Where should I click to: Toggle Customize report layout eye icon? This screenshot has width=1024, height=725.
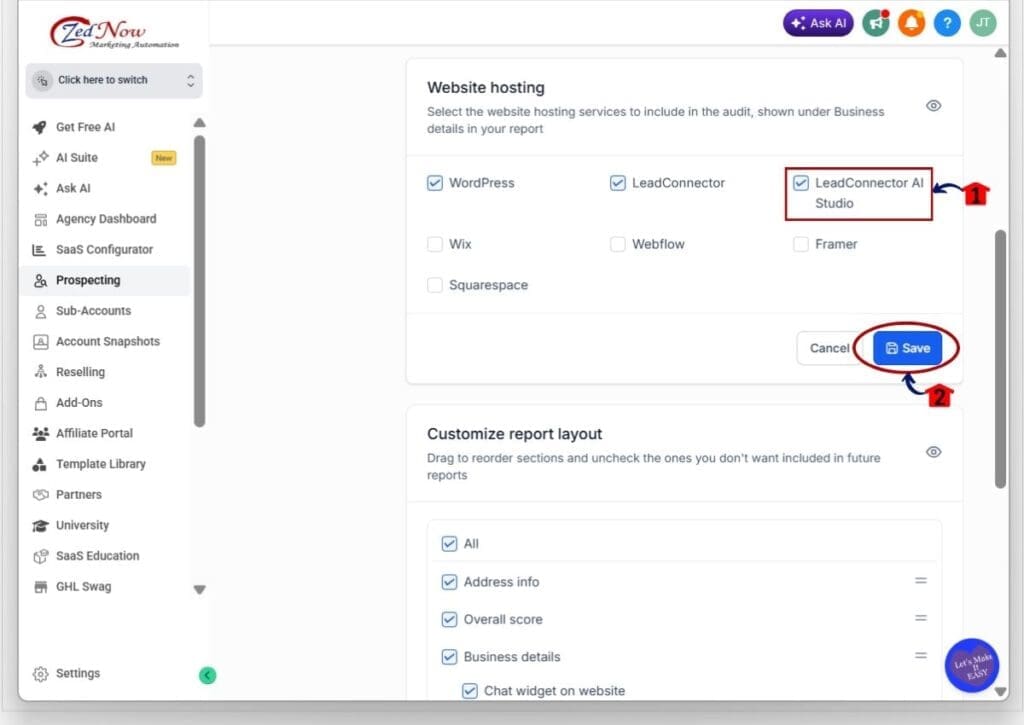point(934,452)
